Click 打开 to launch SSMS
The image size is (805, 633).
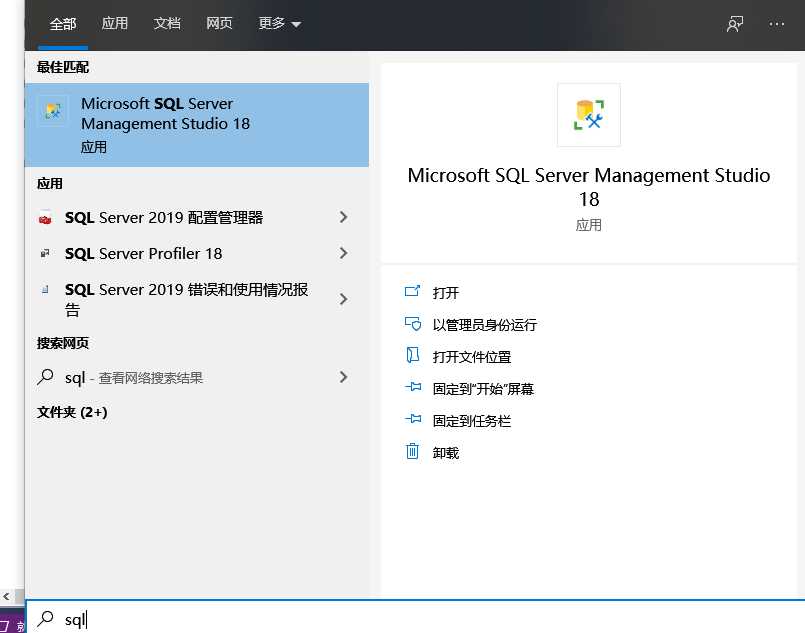(445, 293)
